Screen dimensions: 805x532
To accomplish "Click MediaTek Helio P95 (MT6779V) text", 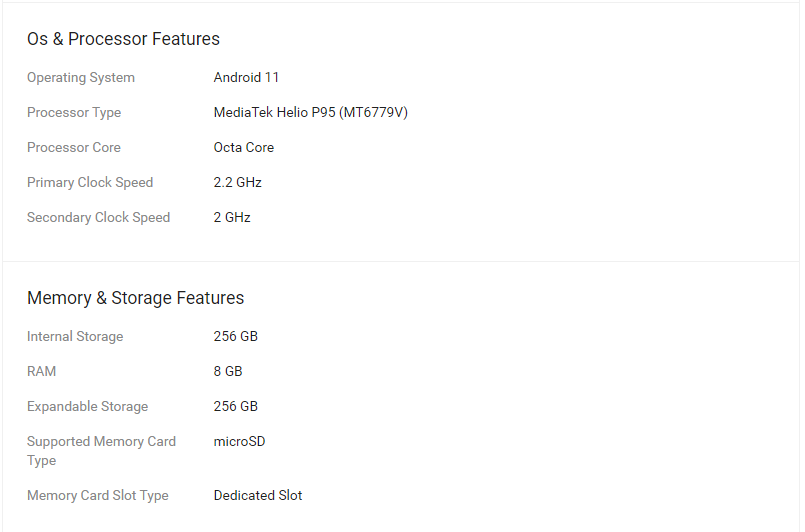I will tap(311, 112).
